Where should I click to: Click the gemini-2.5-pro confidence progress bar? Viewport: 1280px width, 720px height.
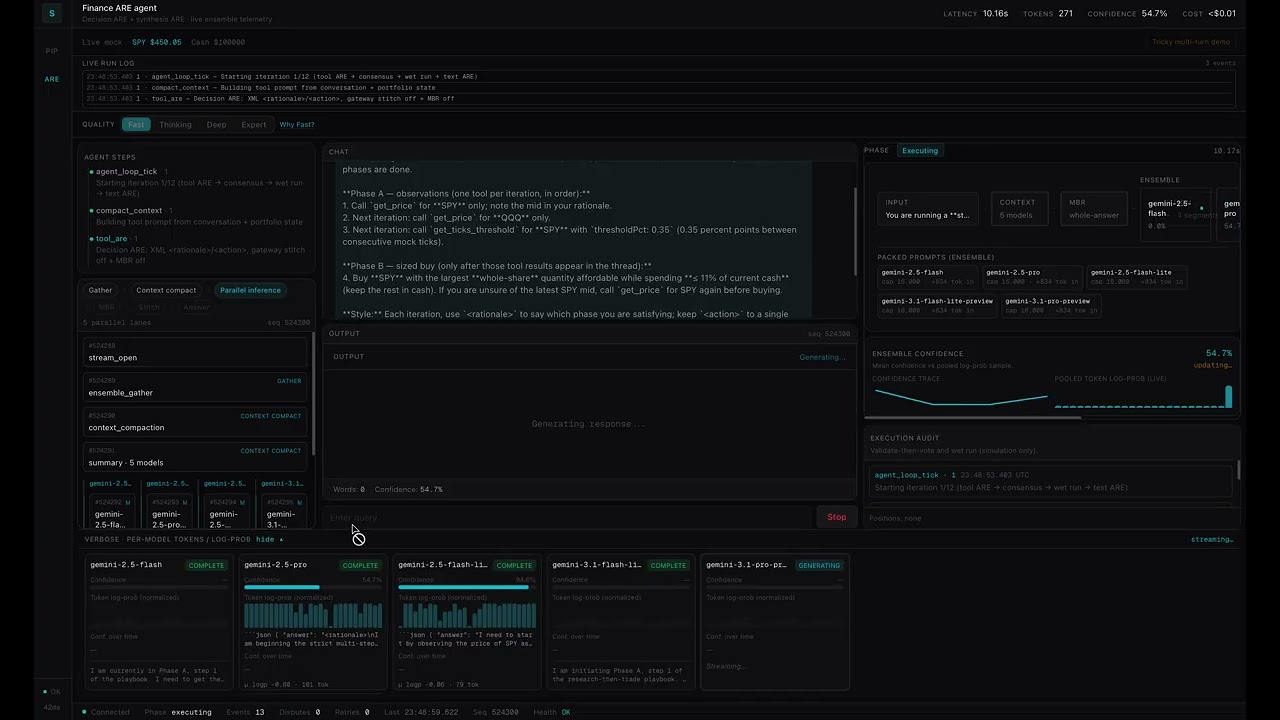point(313,588)
